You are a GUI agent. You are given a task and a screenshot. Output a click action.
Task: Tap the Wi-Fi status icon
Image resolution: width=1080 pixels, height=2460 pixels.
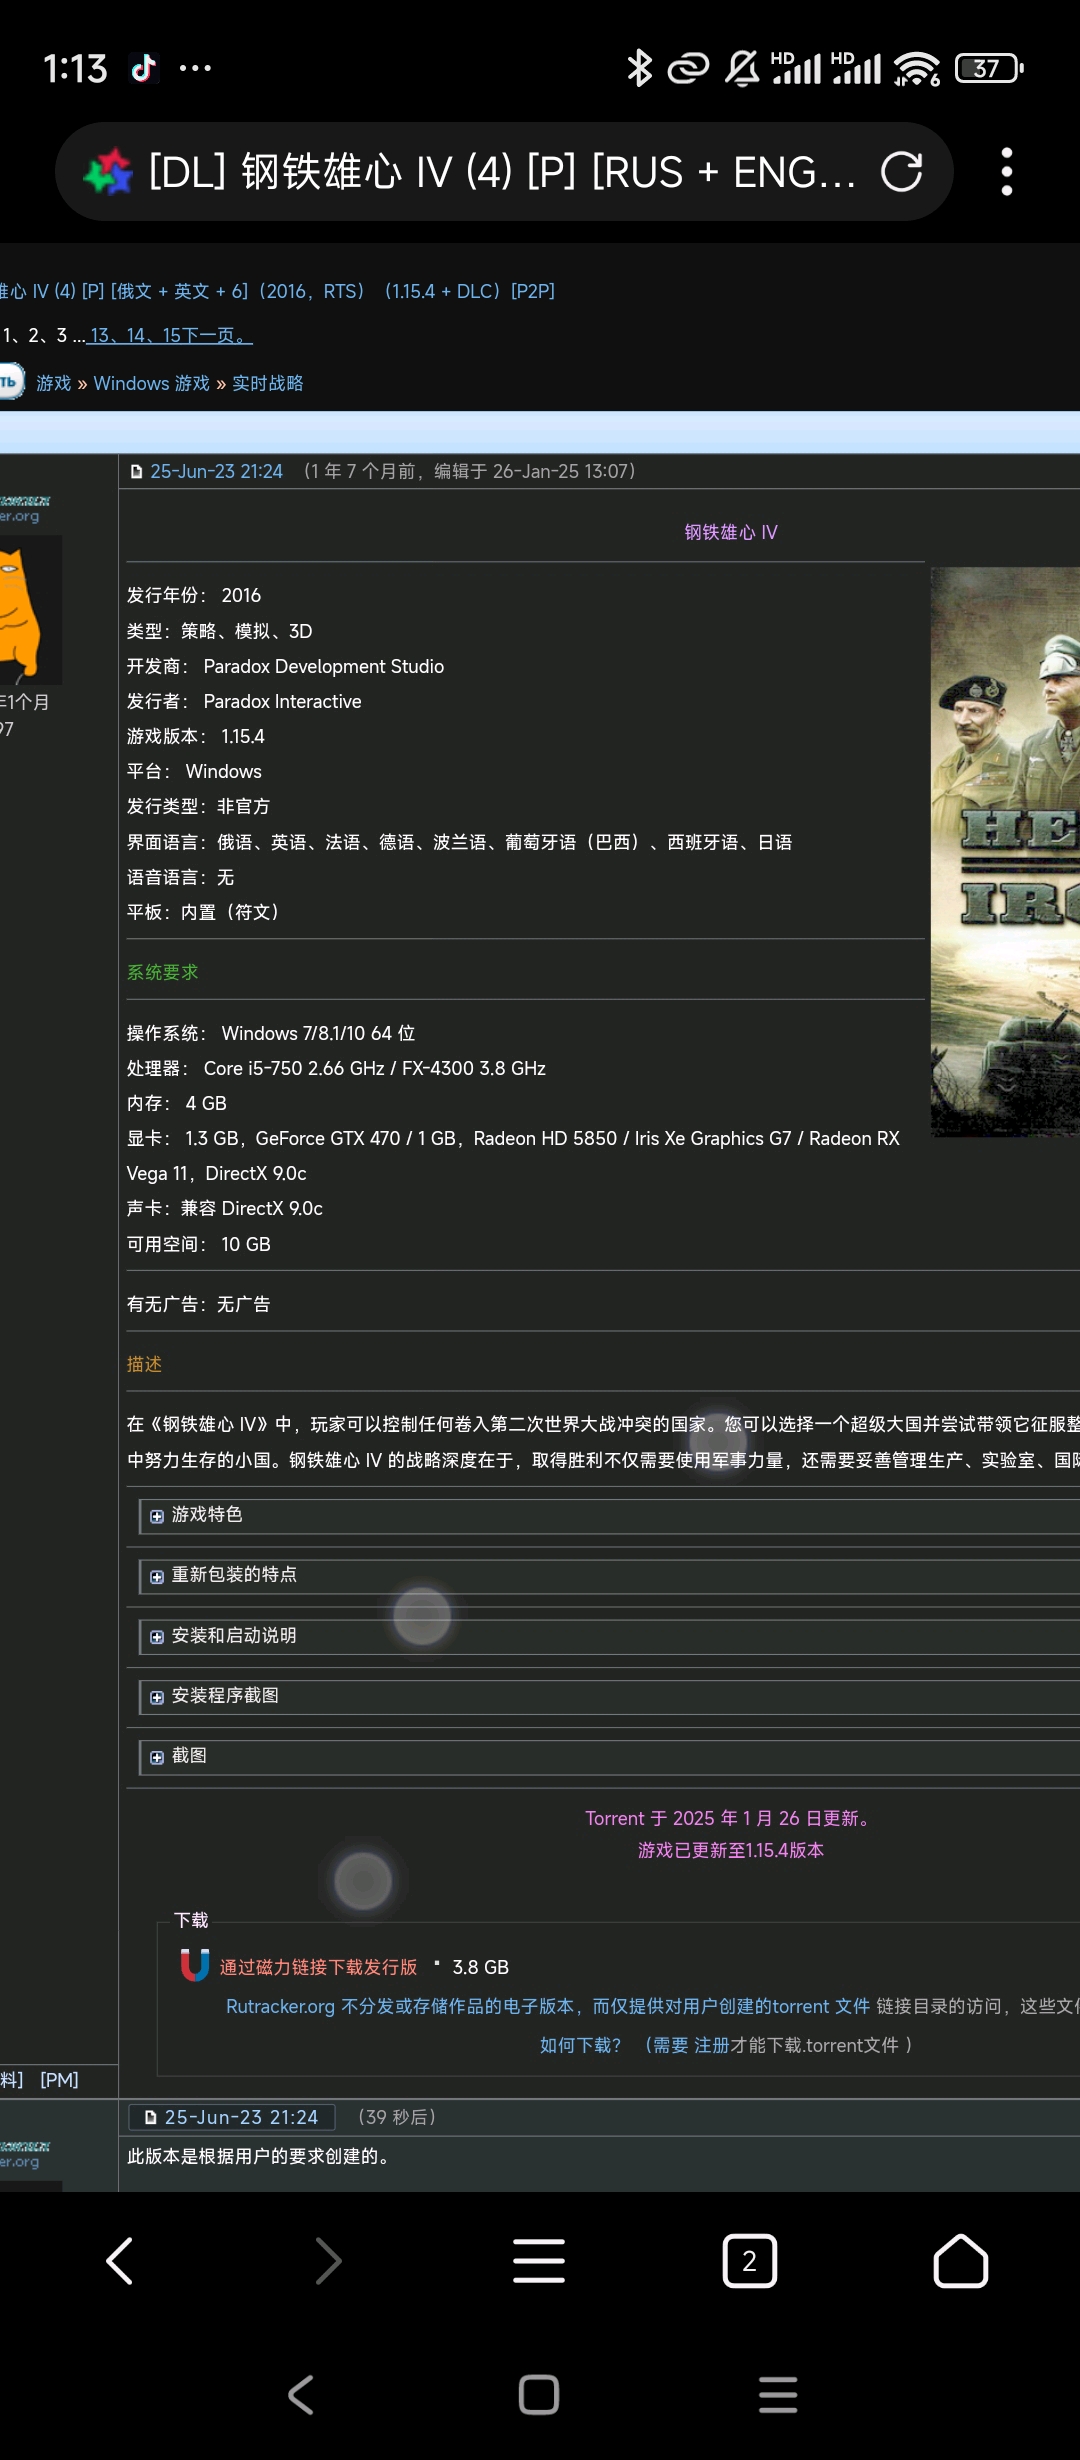[x=917, y=68]
